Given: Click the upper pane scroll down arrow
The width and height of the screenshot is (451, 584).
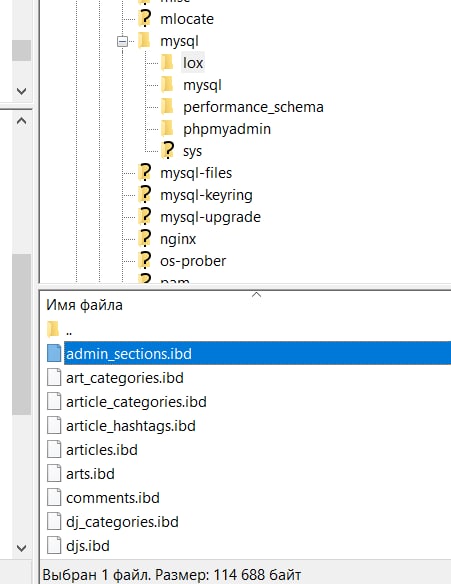Looking at the screenshot, I should [22, 91].
